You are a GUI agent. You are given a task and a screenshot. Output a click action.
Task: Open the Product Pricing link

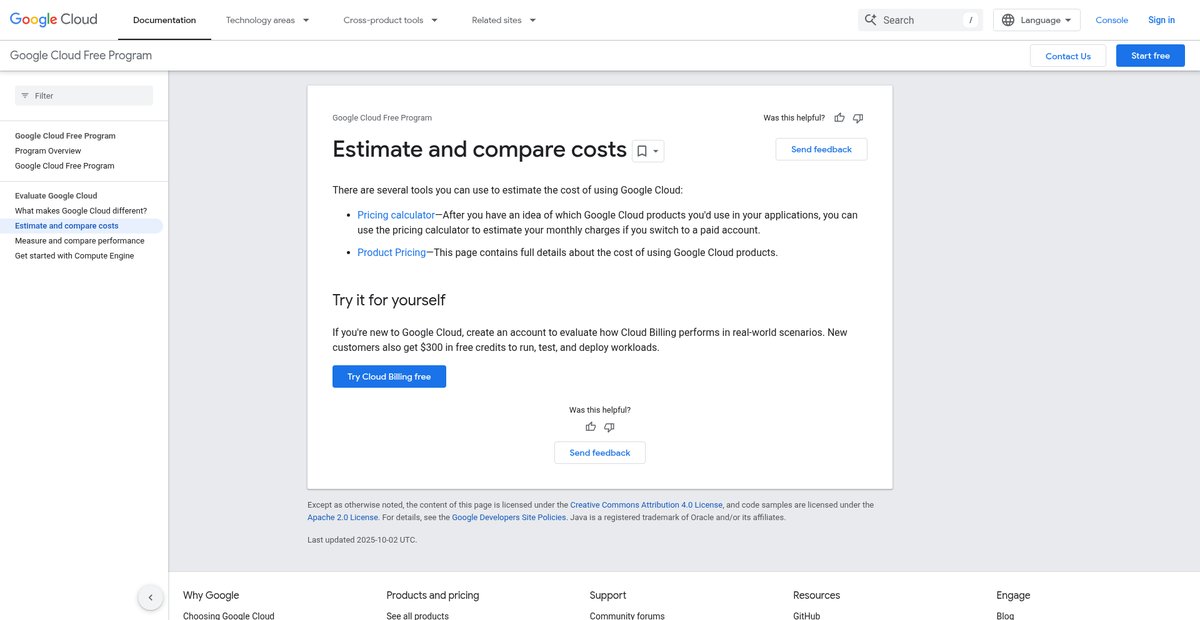pyautogui.click(x=392, y=253)
